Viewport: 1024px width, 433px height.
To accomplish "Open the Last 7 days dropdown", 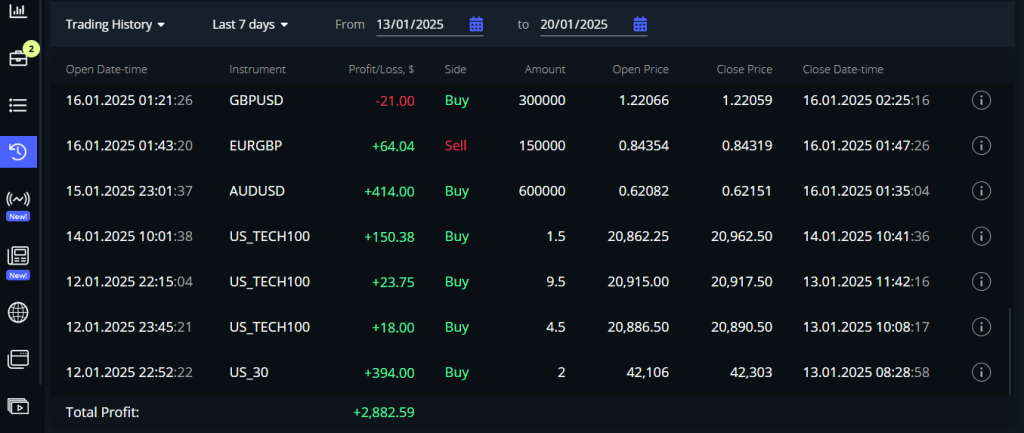I will pos(250,24).
